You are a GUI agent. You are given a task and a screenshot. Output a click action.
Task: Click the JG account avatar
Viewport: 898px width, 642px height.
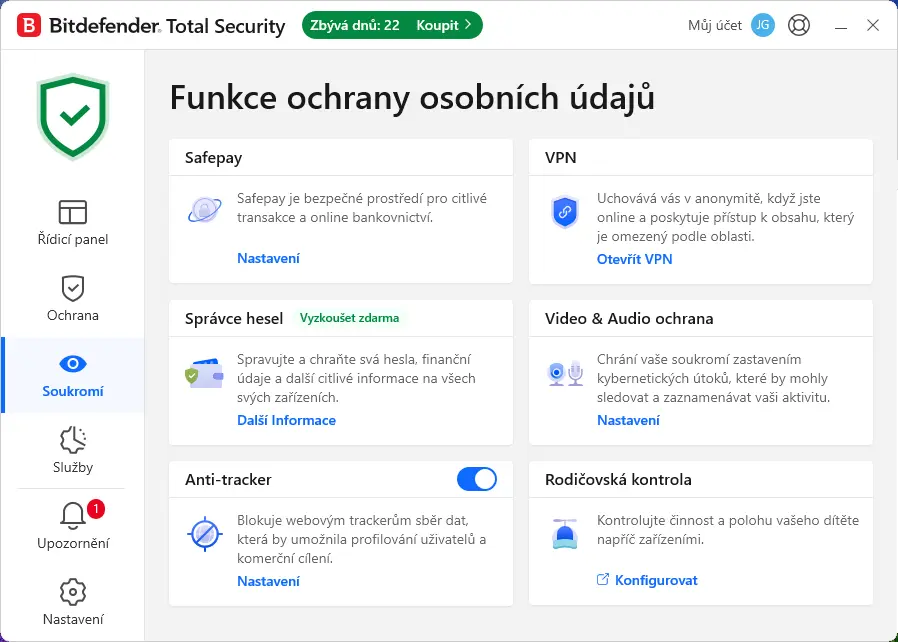tap(762, 25)
